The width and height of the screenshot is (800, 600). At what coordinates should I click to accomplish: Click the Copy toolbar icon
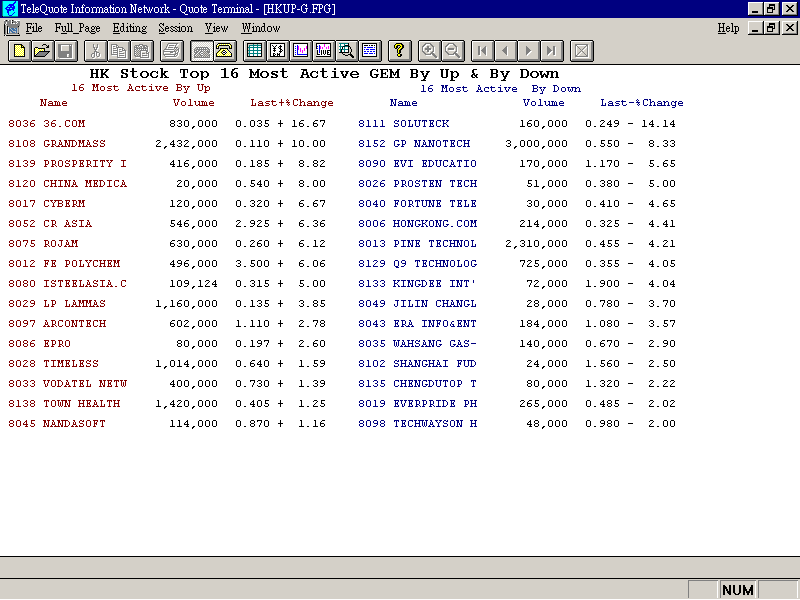[118, 51]
